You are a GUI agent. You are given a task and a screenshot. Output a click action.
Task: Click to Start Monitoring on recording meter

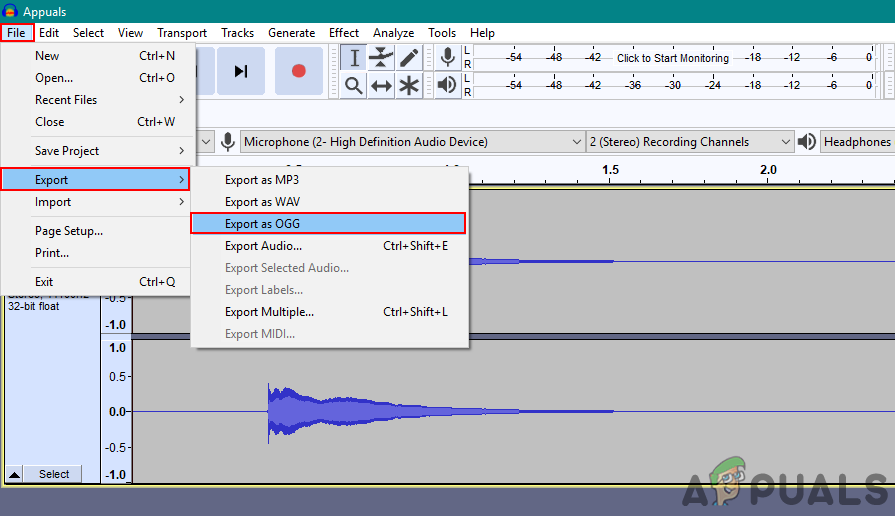click(x=672, y=58)
